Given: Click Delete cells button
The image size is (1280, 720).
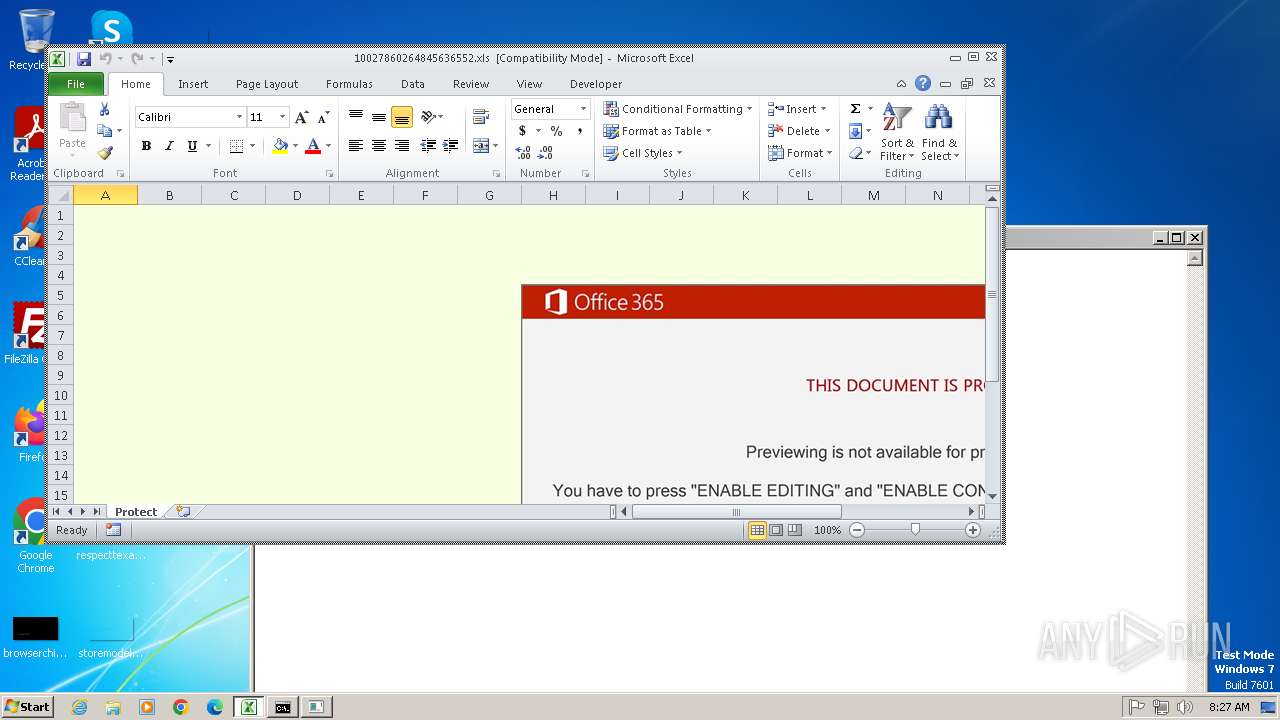Looking at the screenshot, I should coord(799,131).
